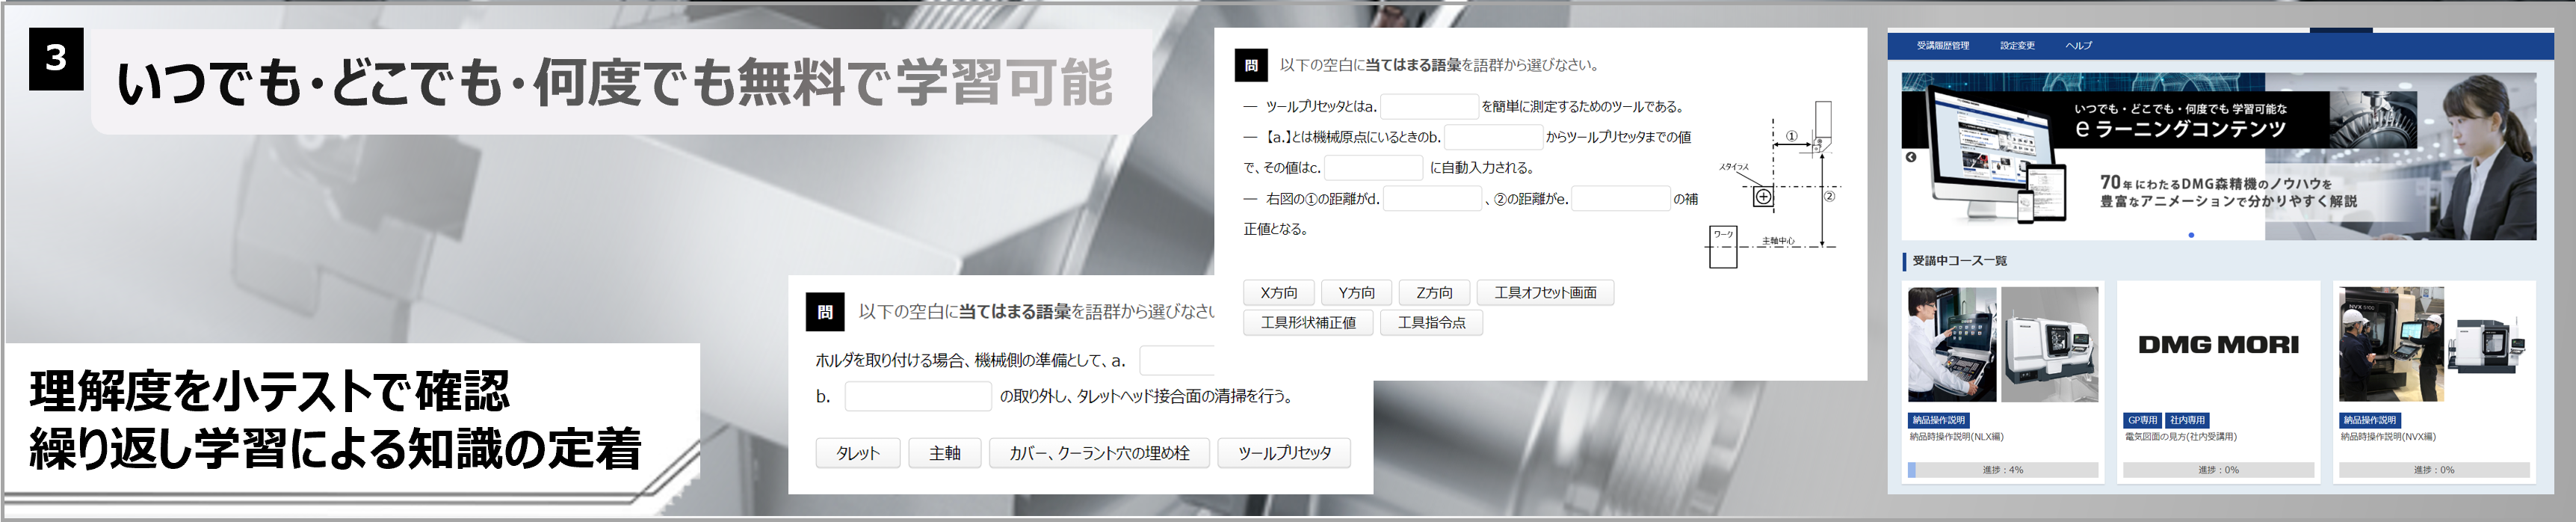Click the number 3 badge
Screen dimensions: 2576x522
tap(56, 59)
